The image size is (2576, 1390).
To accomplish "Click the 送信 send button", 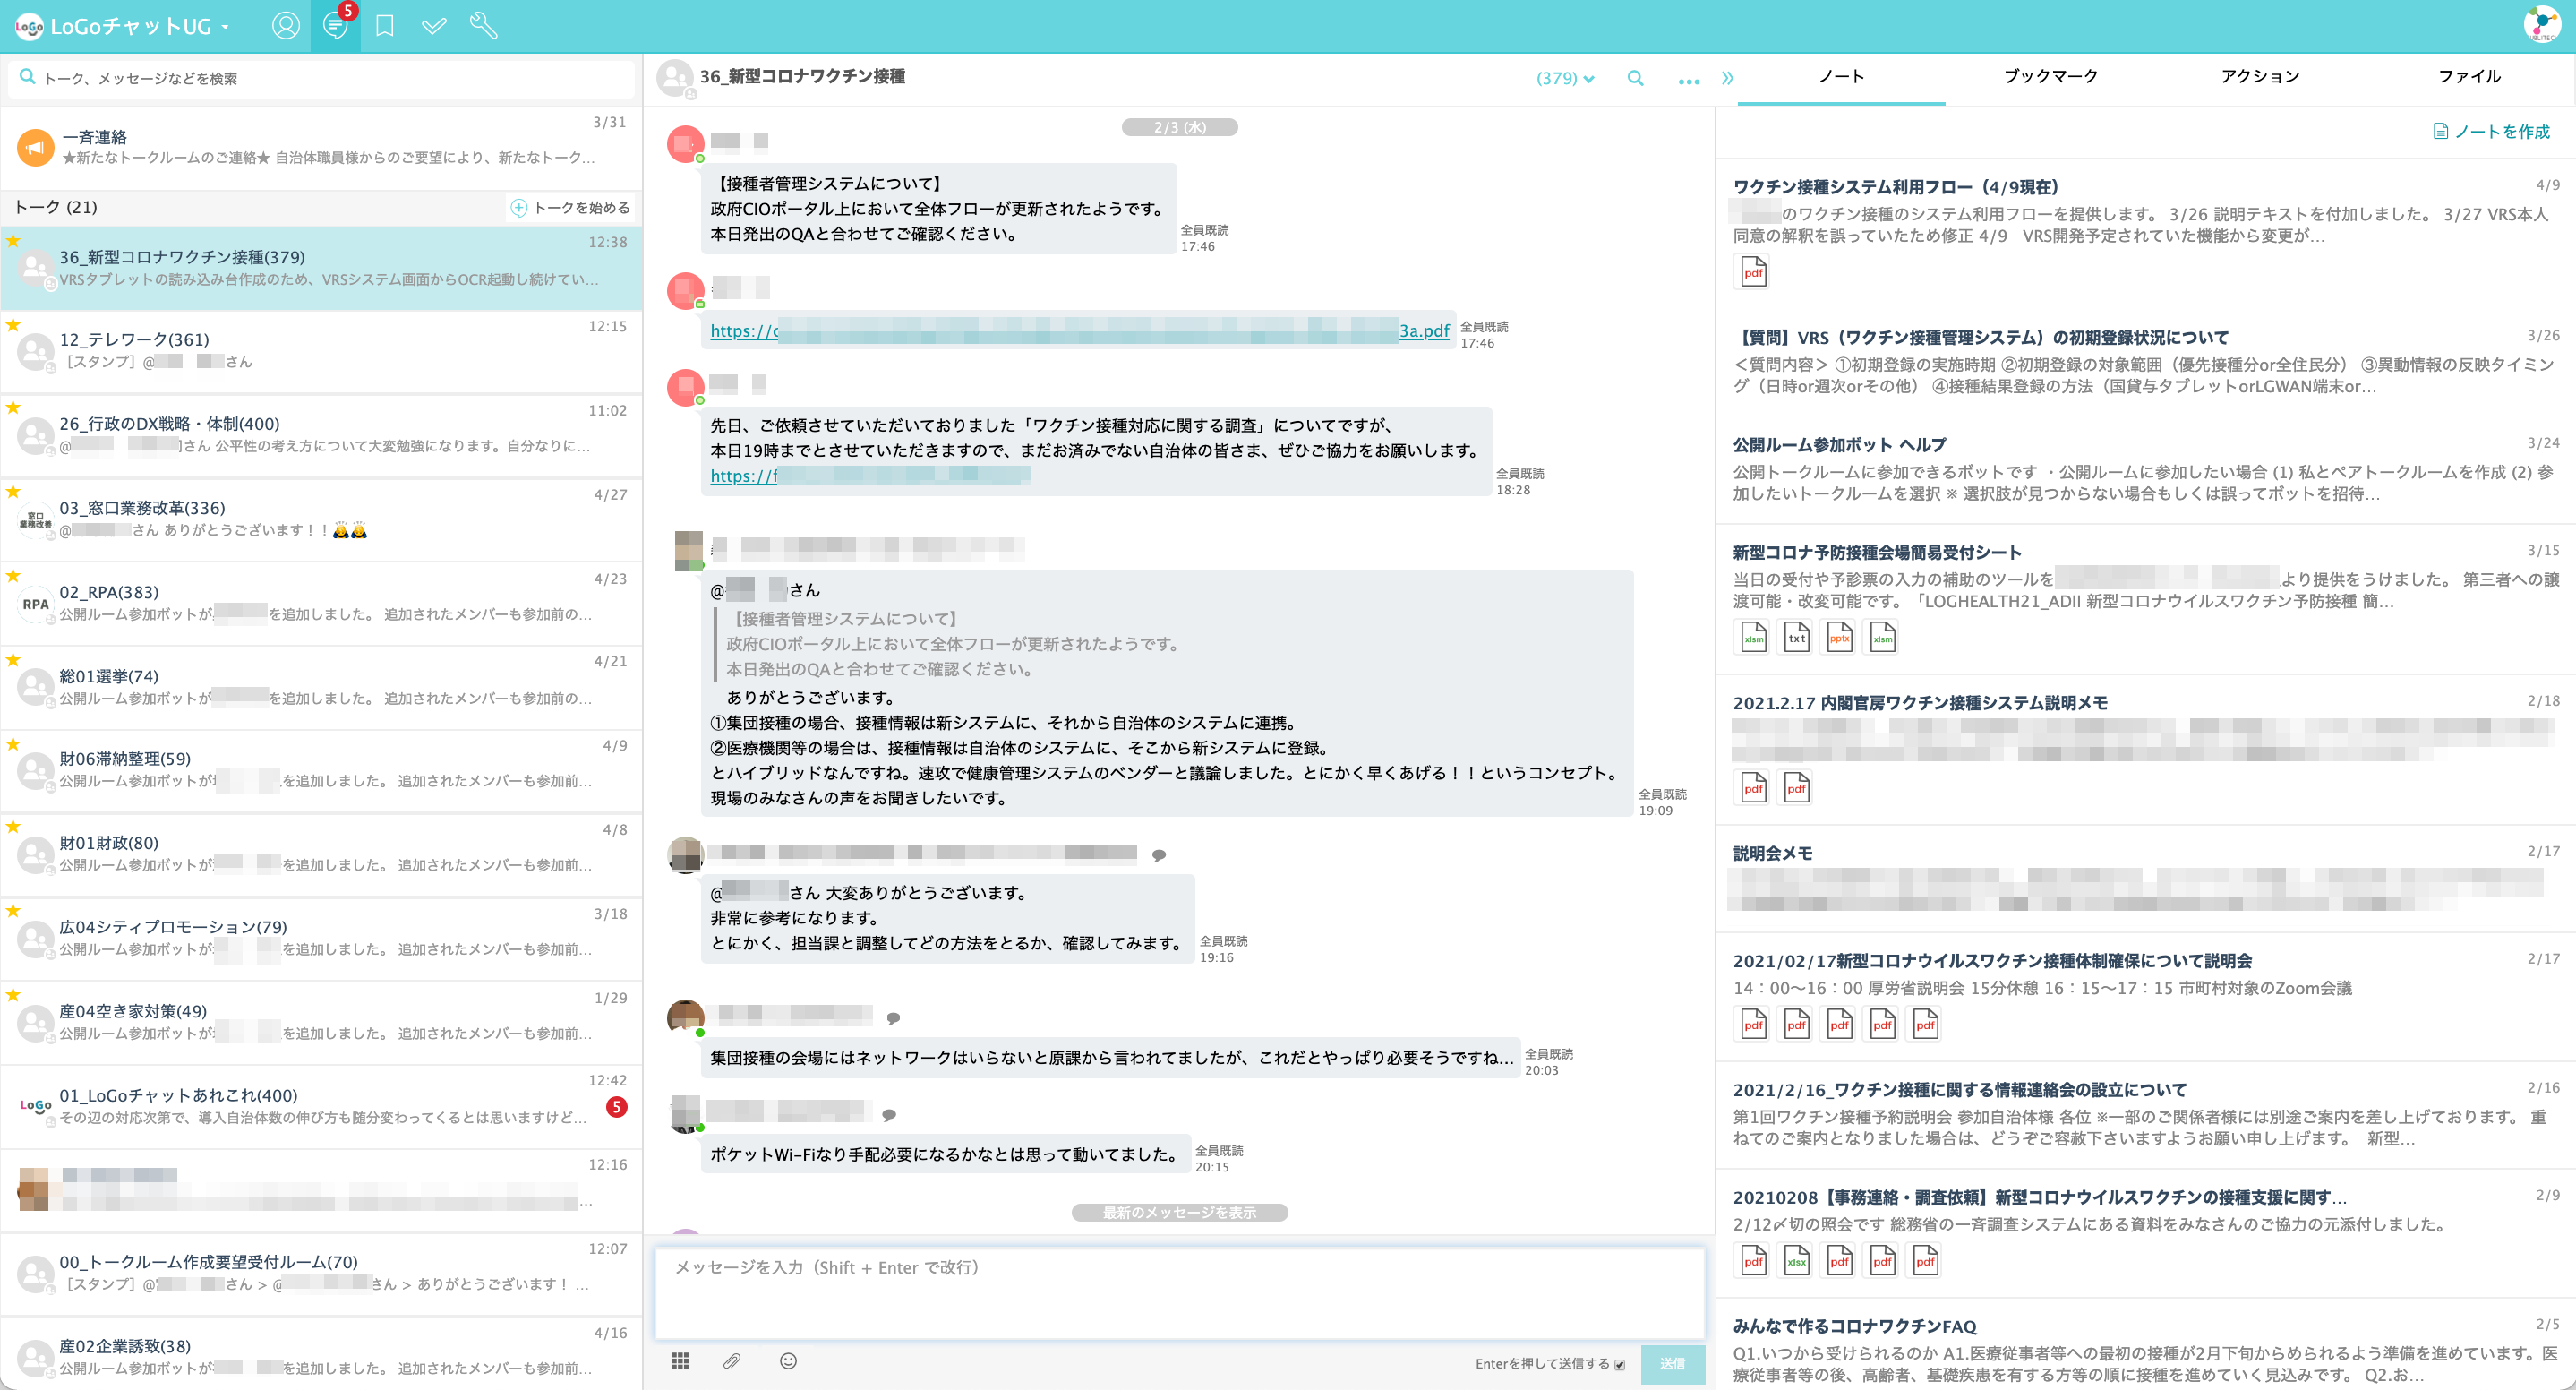I will click(x=1672, y=1364).
